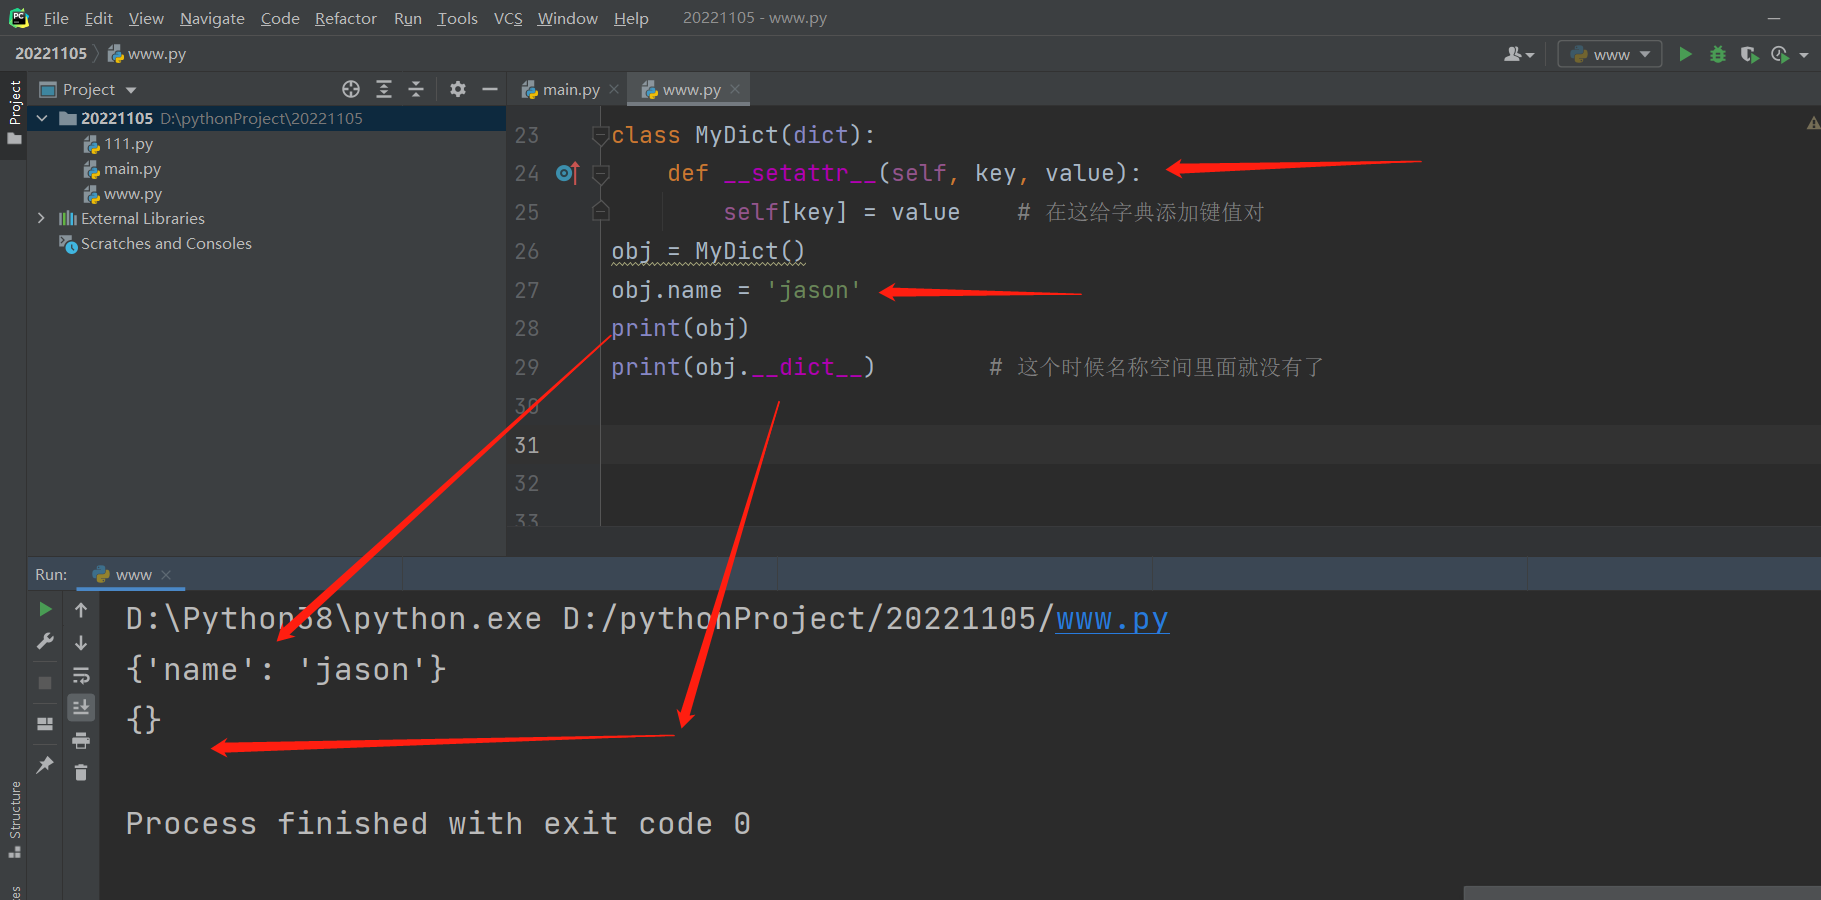The image size is (1821, 900).
Task: Expand External Libraries node
Action: click(x=41, y=218)
